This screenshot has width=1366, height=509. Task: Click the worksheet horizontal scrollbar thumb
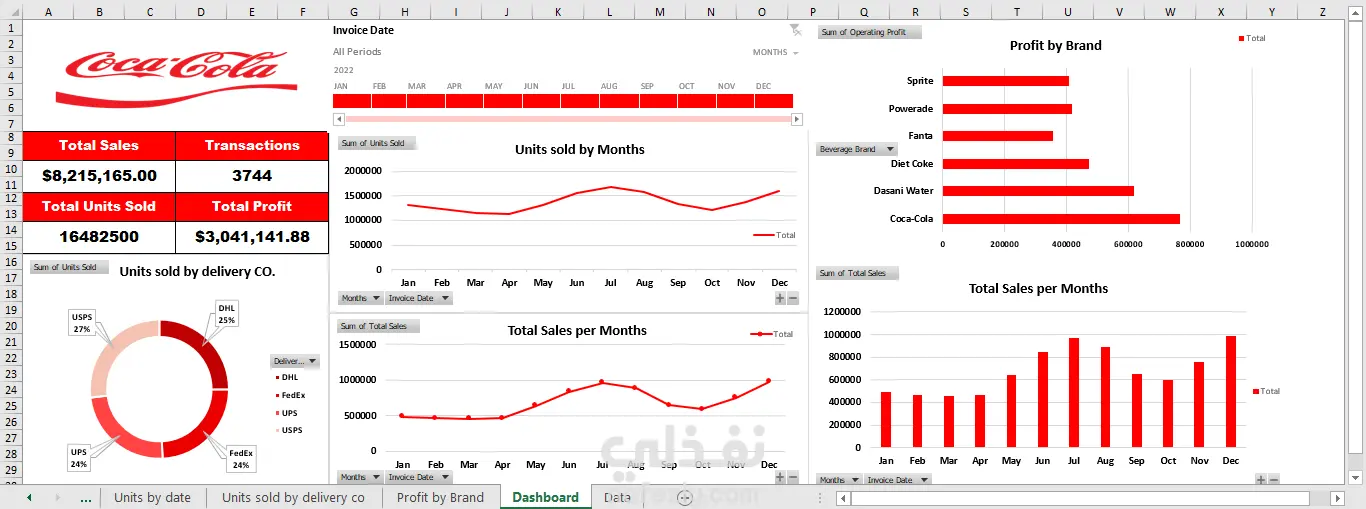coord(1080,498)
